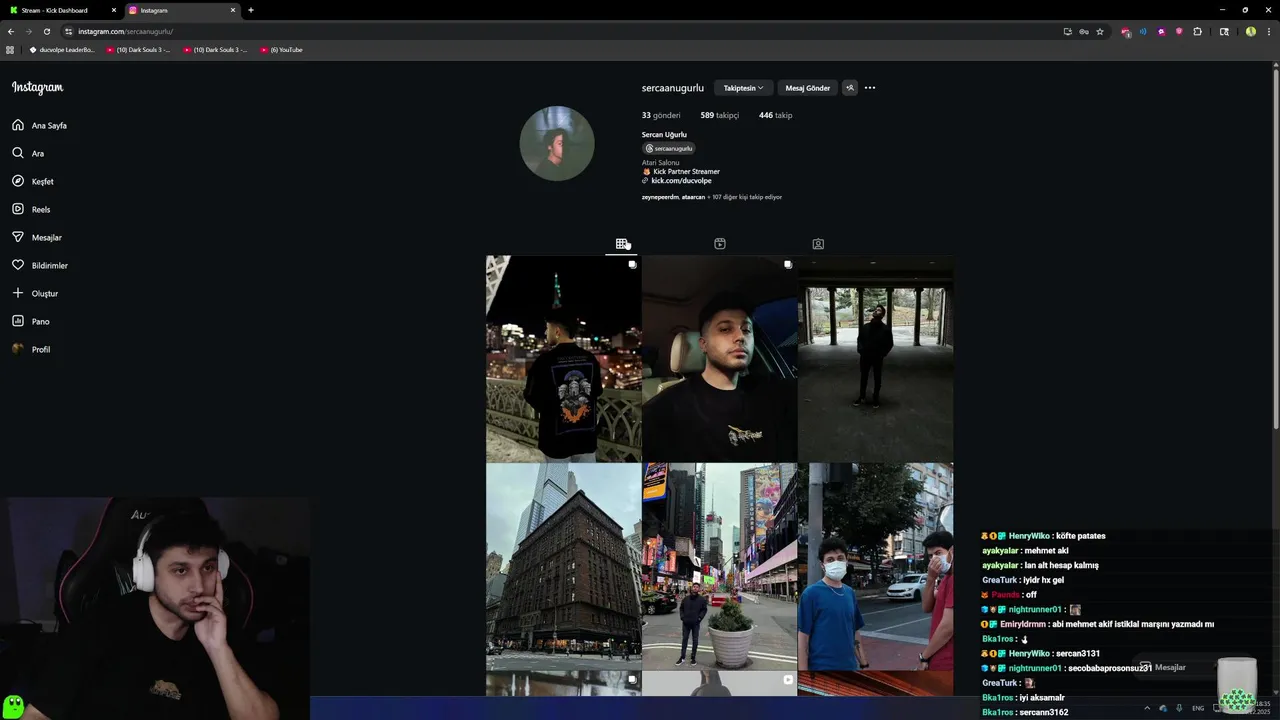Click the Sercan Uğurlu display name
This screenshot has height=720, width=1280.
tap(664, 135)
